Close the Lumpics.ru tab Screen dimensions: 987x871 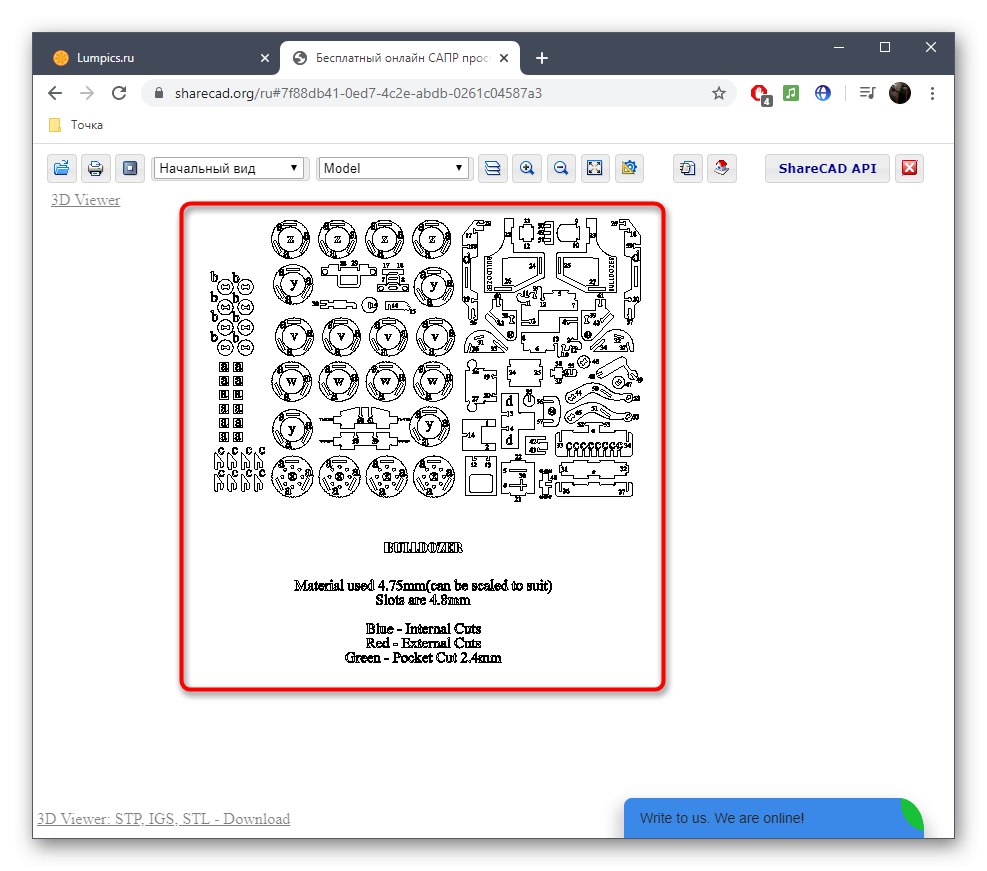click(265, 58)
